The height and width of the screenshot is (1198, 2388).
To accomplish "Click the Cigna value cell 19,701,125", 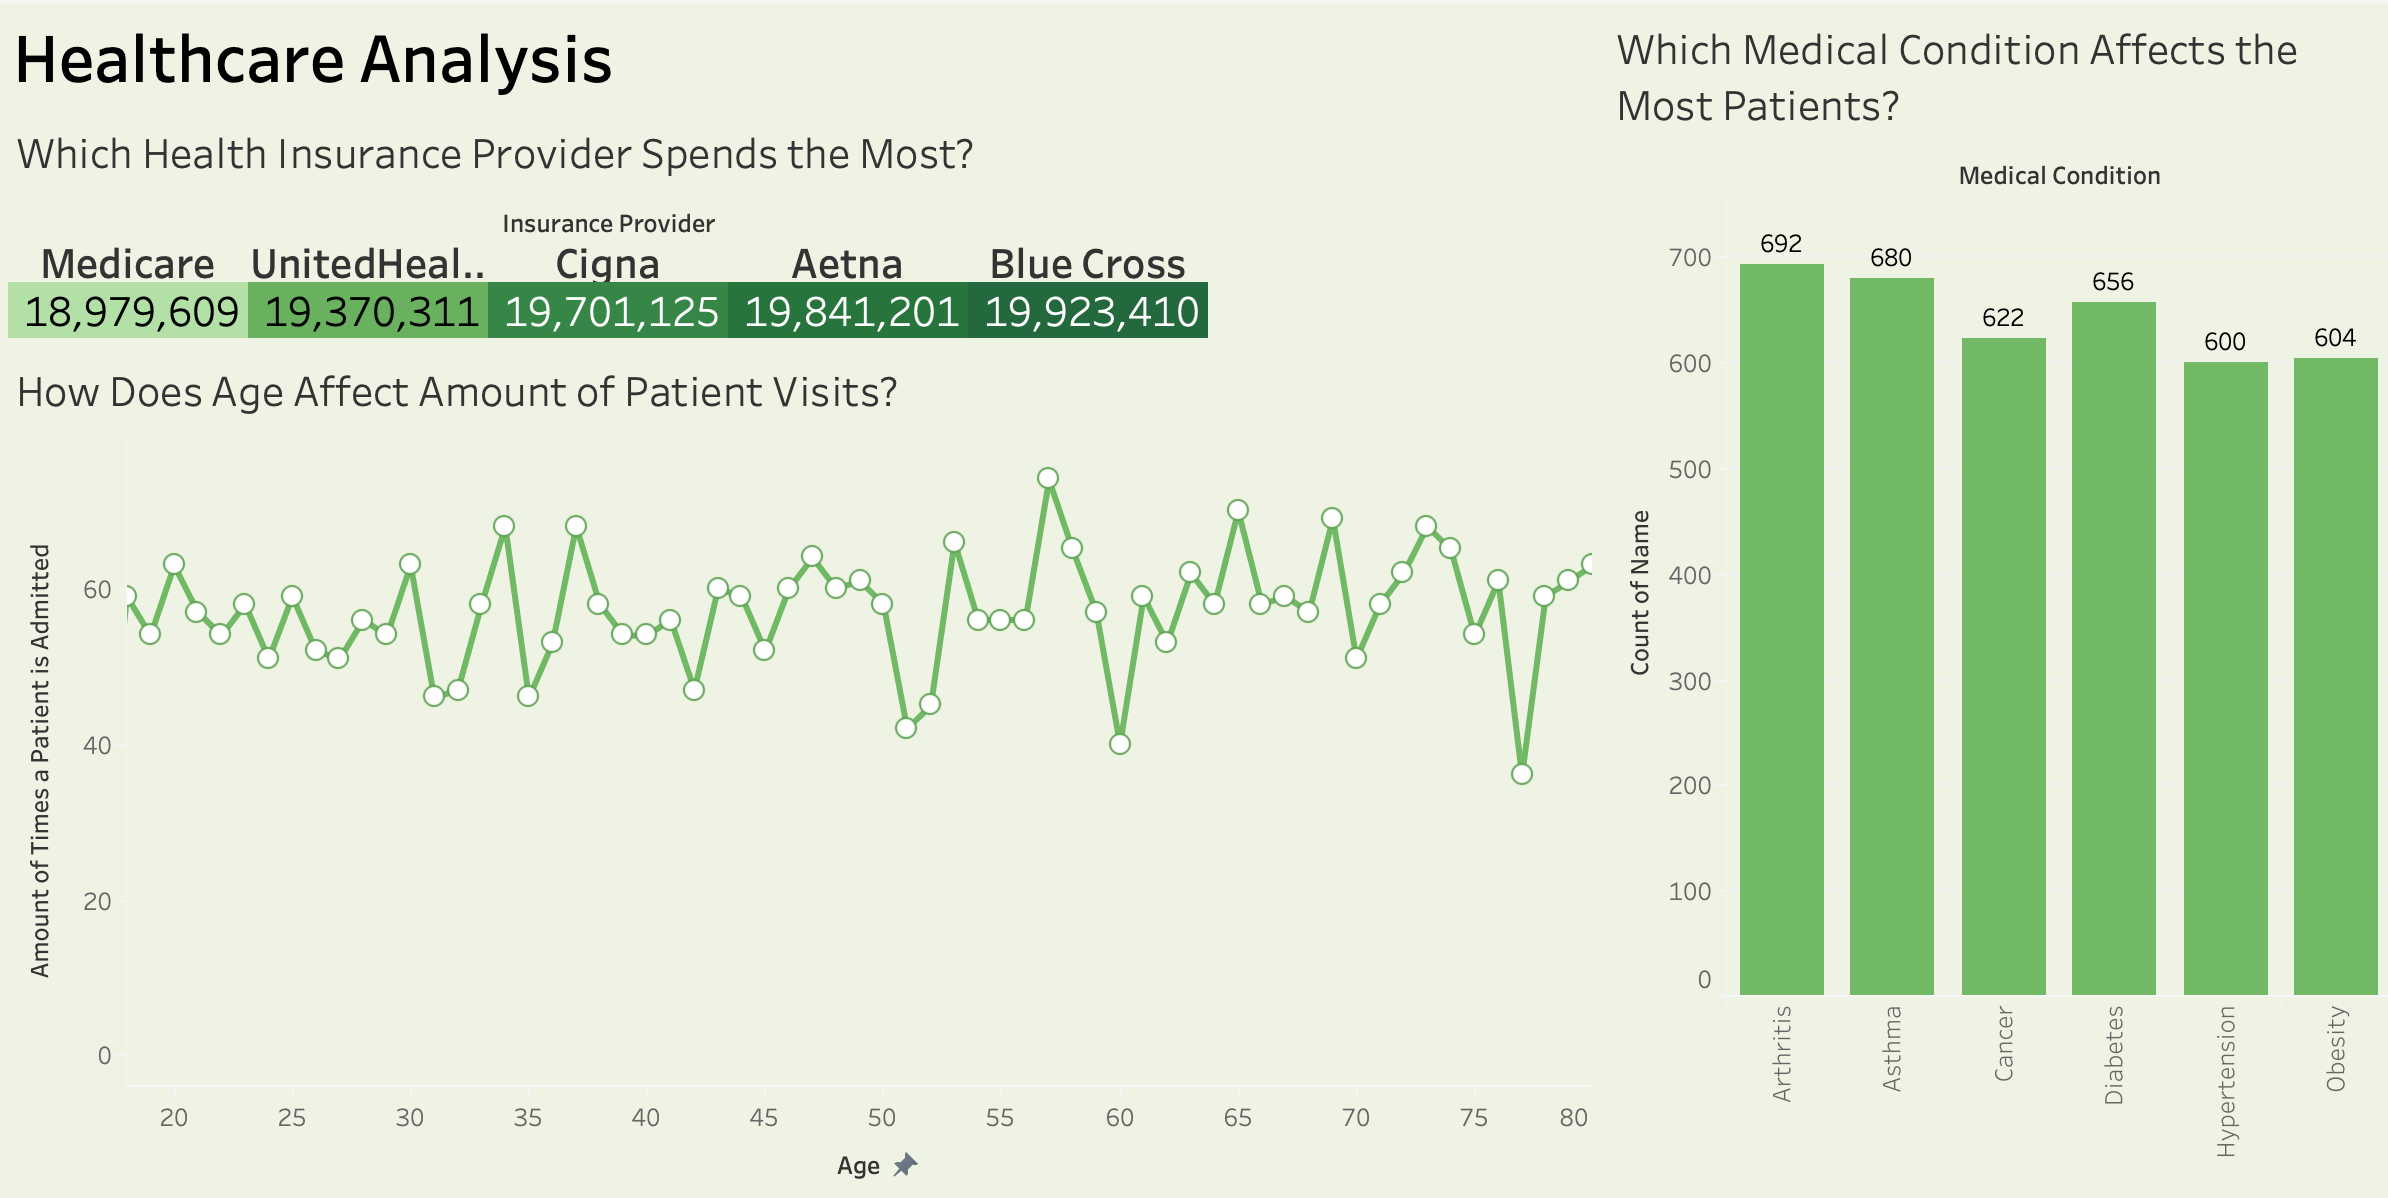I will (609, 311).
